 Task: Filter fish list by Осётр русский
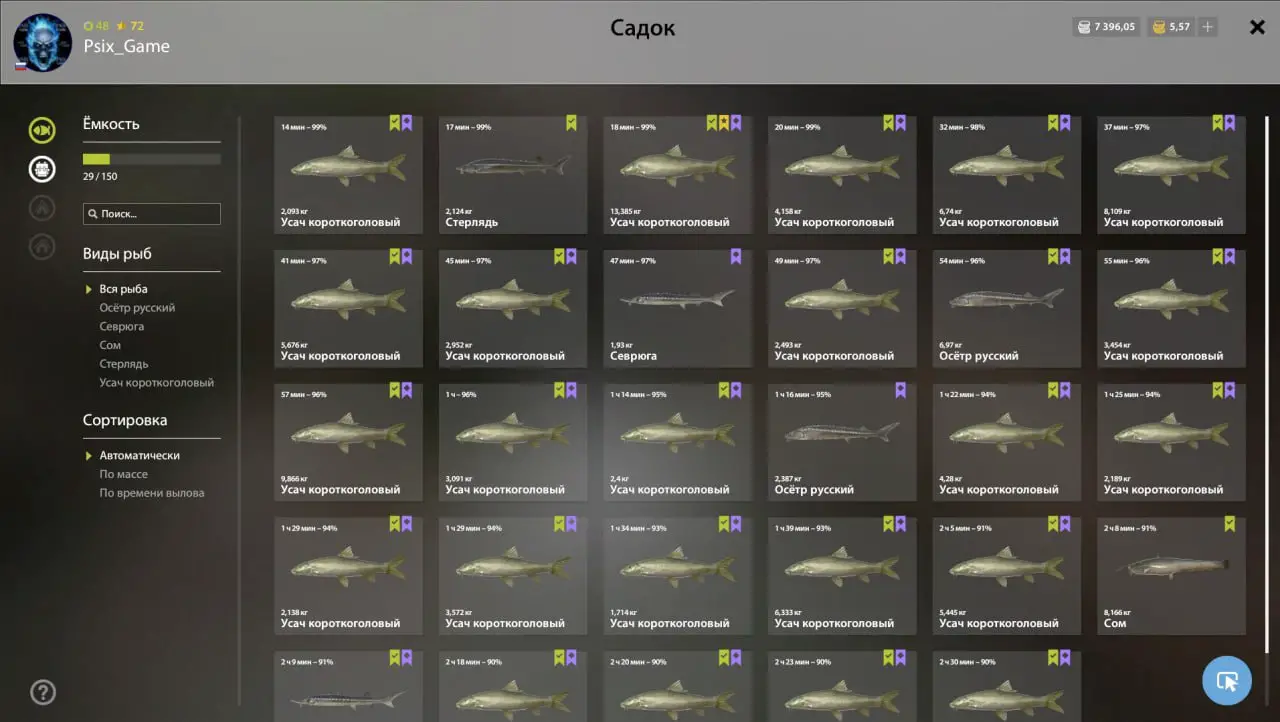[137, 308]
